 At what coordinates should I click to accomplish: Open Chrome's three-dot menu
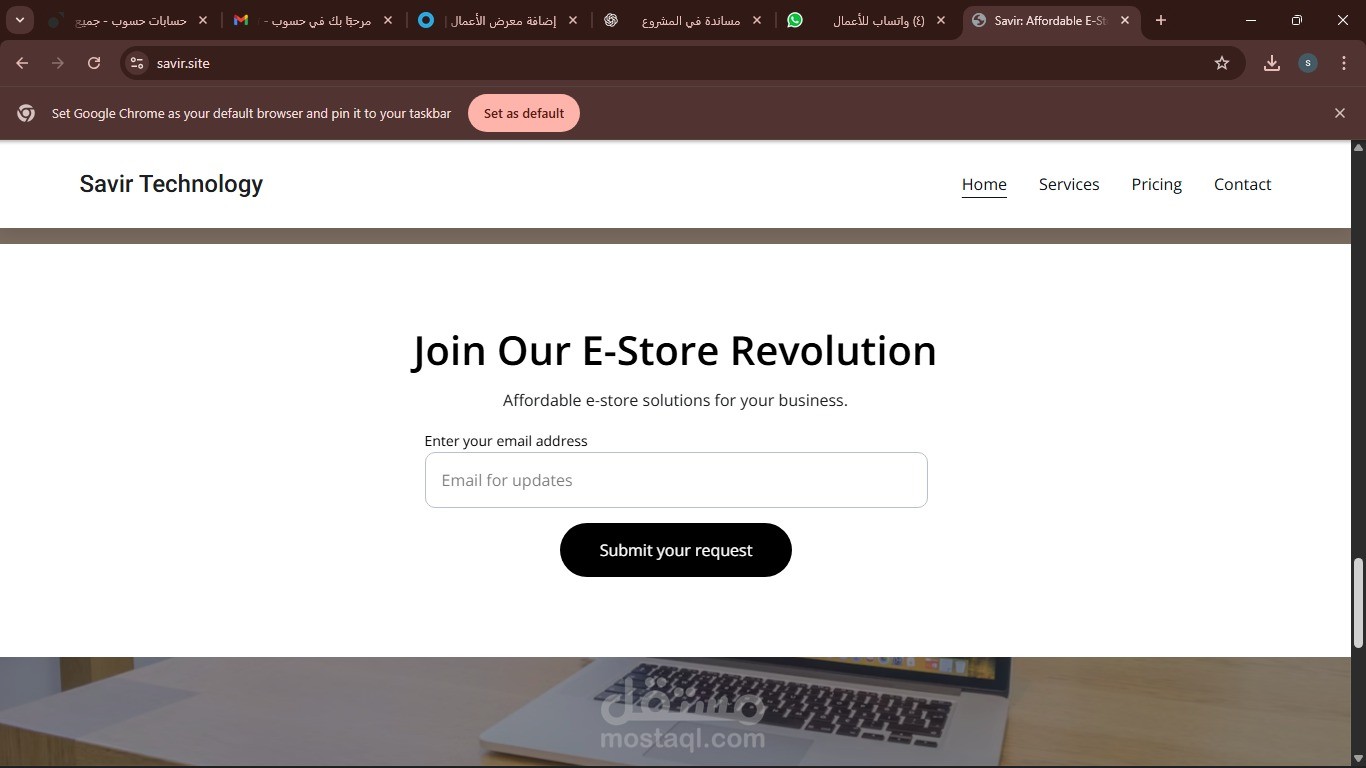1344,63
